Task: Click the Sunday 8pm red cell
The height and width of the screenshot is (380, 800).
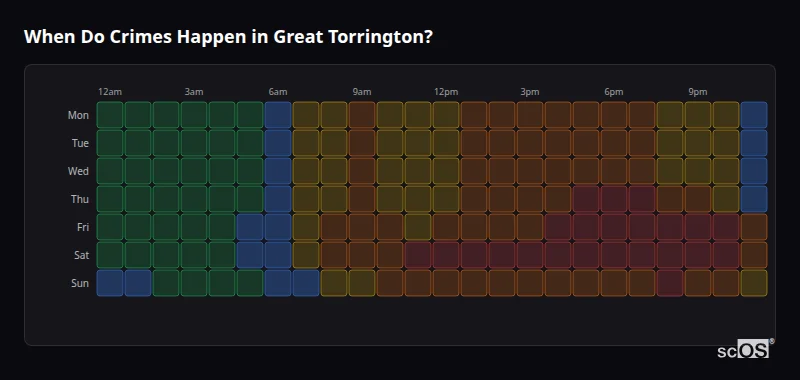Action: pos(670,283)
